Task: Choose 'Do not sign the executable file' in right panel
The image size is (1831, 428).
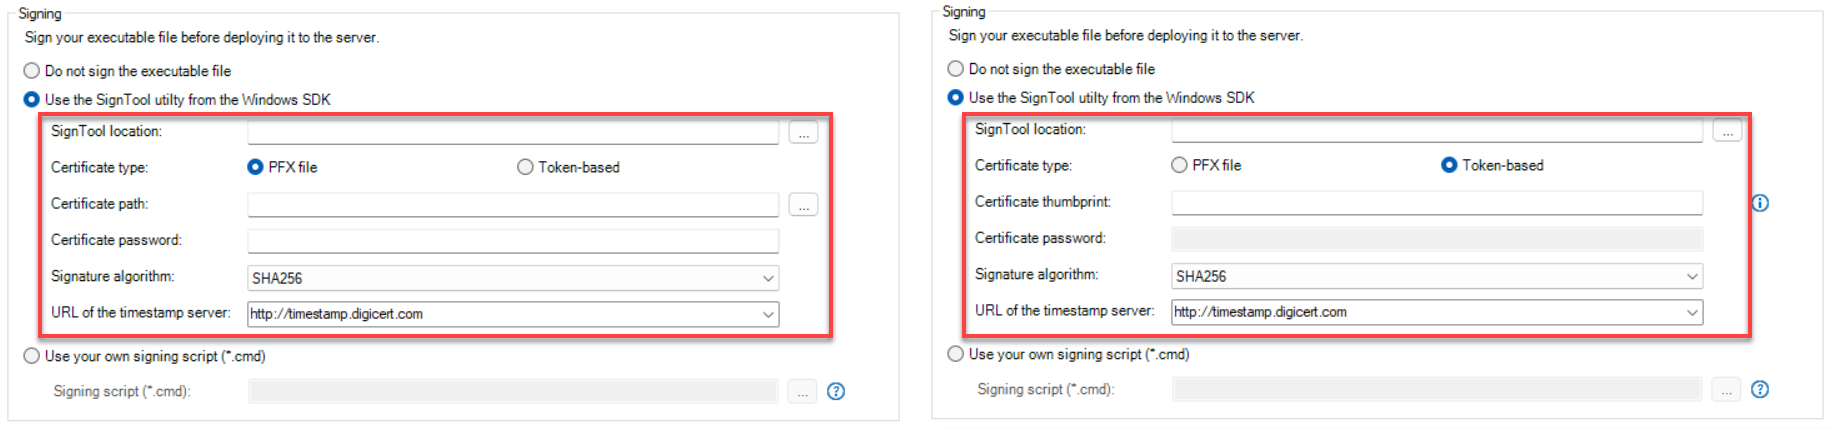Action: tap(956, 69)
